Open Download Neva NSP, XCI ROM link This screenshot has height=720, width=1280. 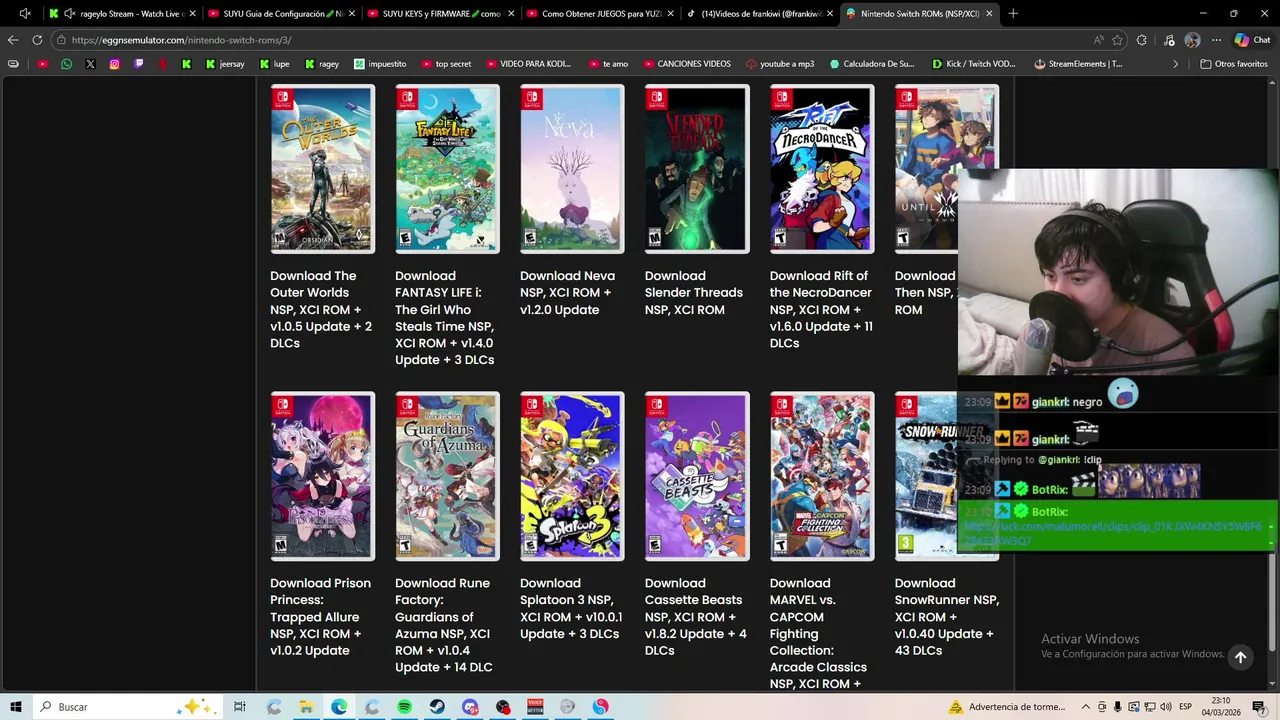coord(567,293)
